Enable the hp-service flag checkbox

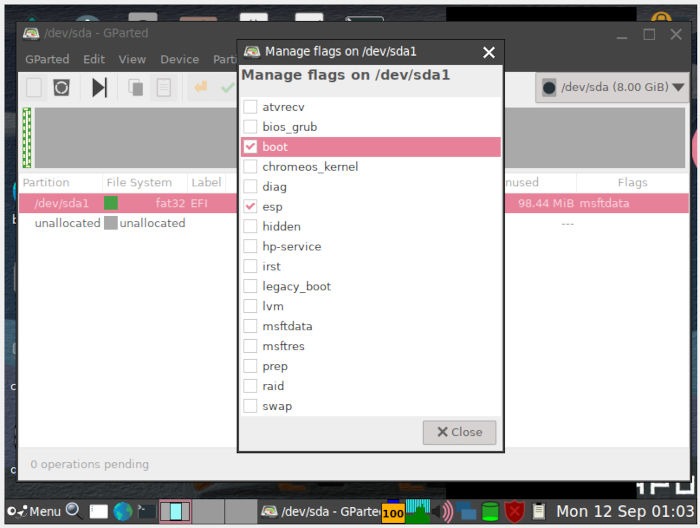click(x=250, y=246)
